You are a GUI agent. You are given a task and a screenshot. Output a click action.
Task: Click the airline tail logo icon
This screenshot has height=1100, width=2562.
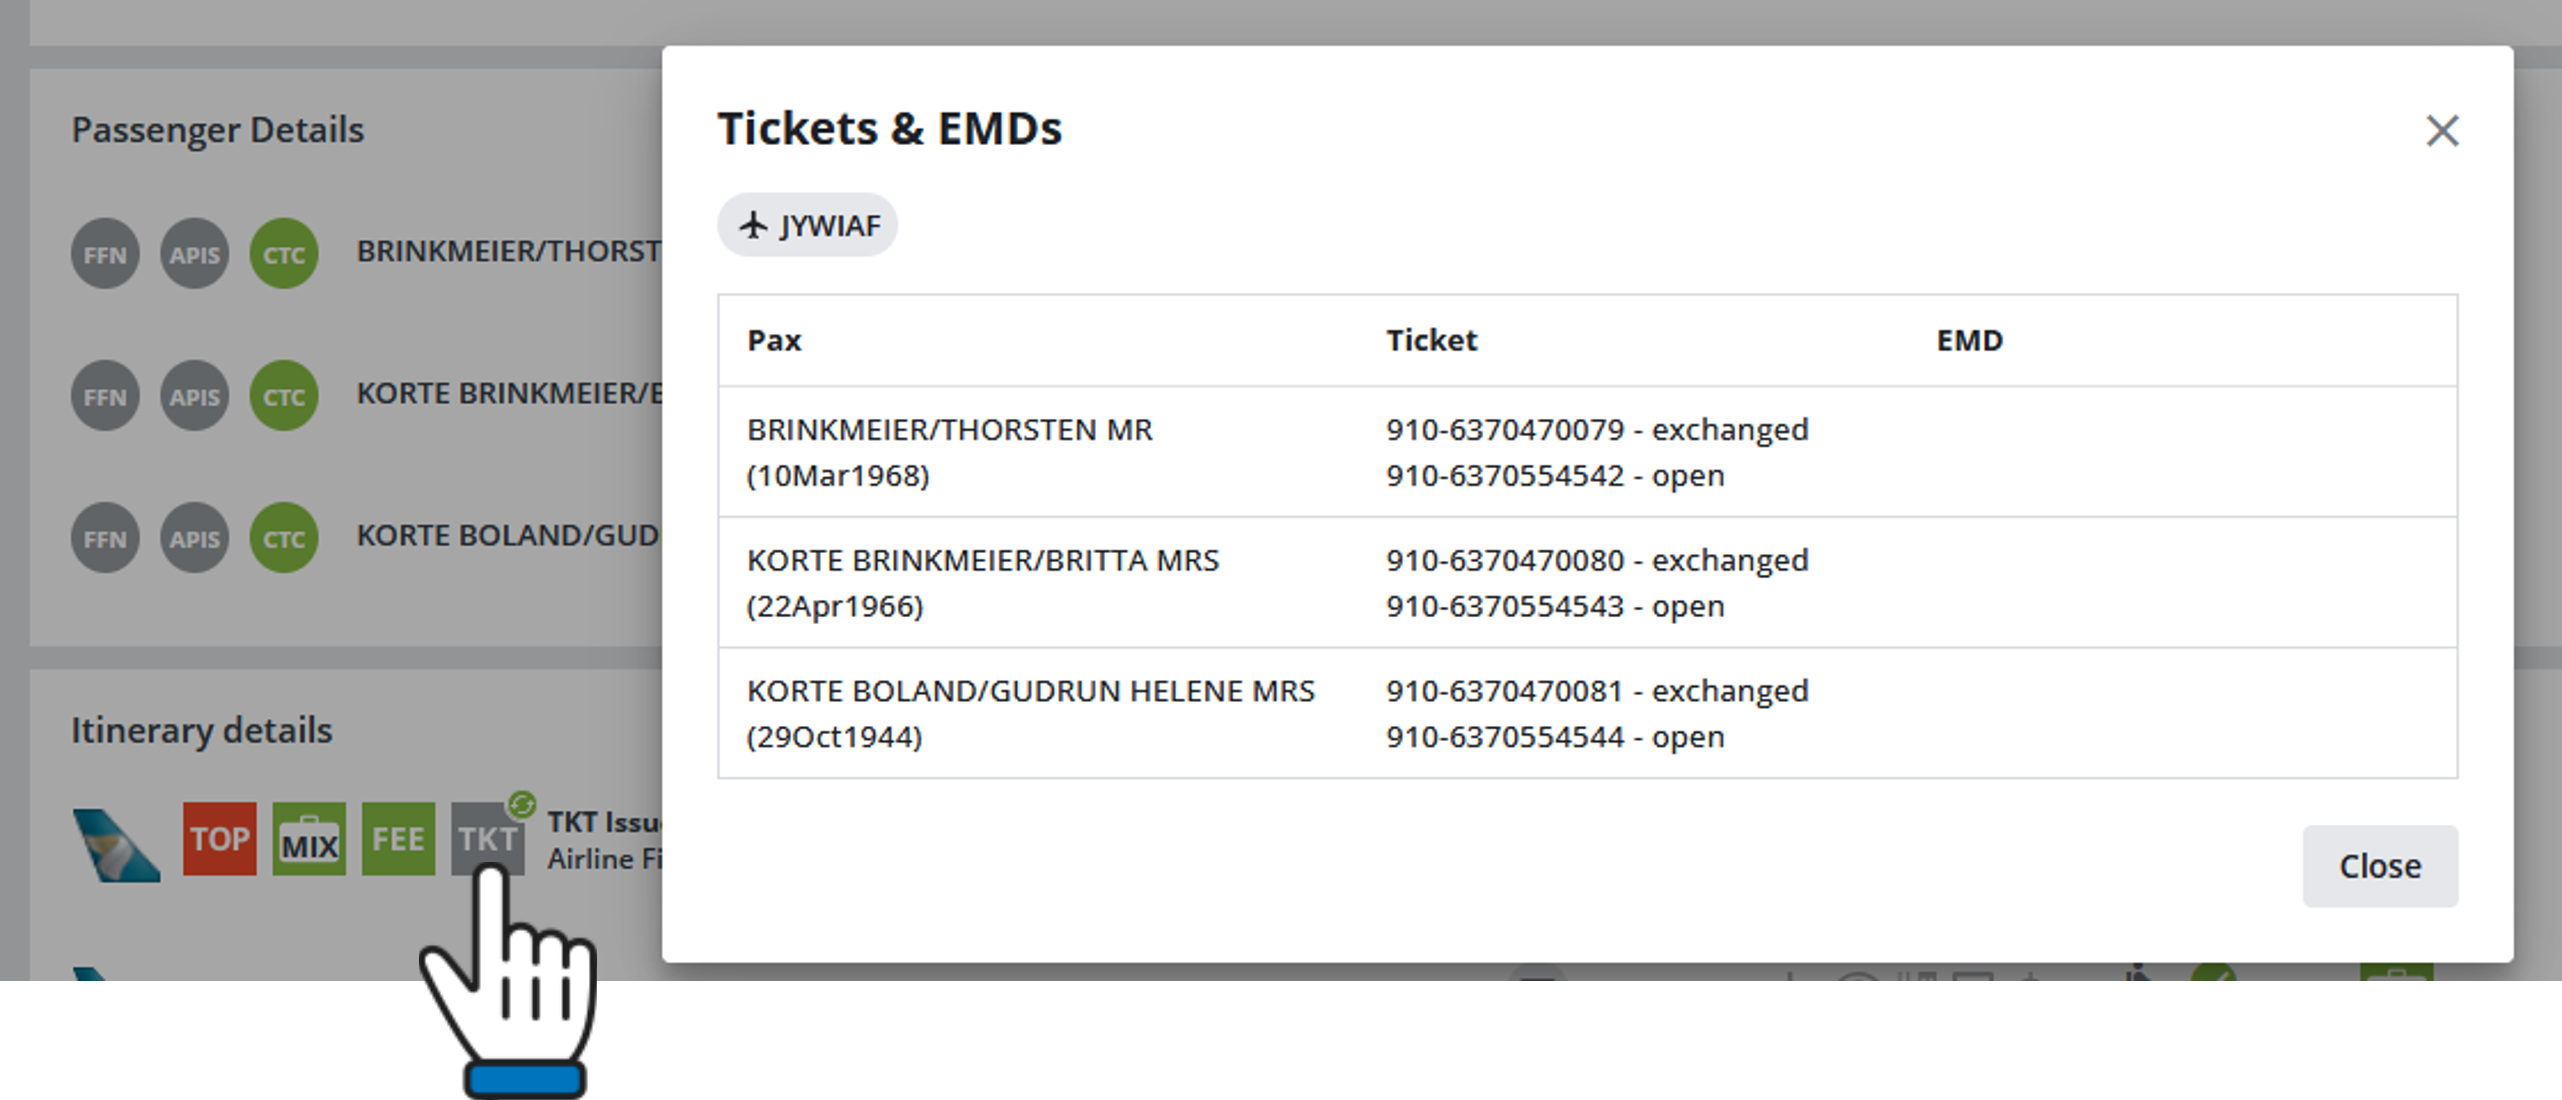(116, 845)
